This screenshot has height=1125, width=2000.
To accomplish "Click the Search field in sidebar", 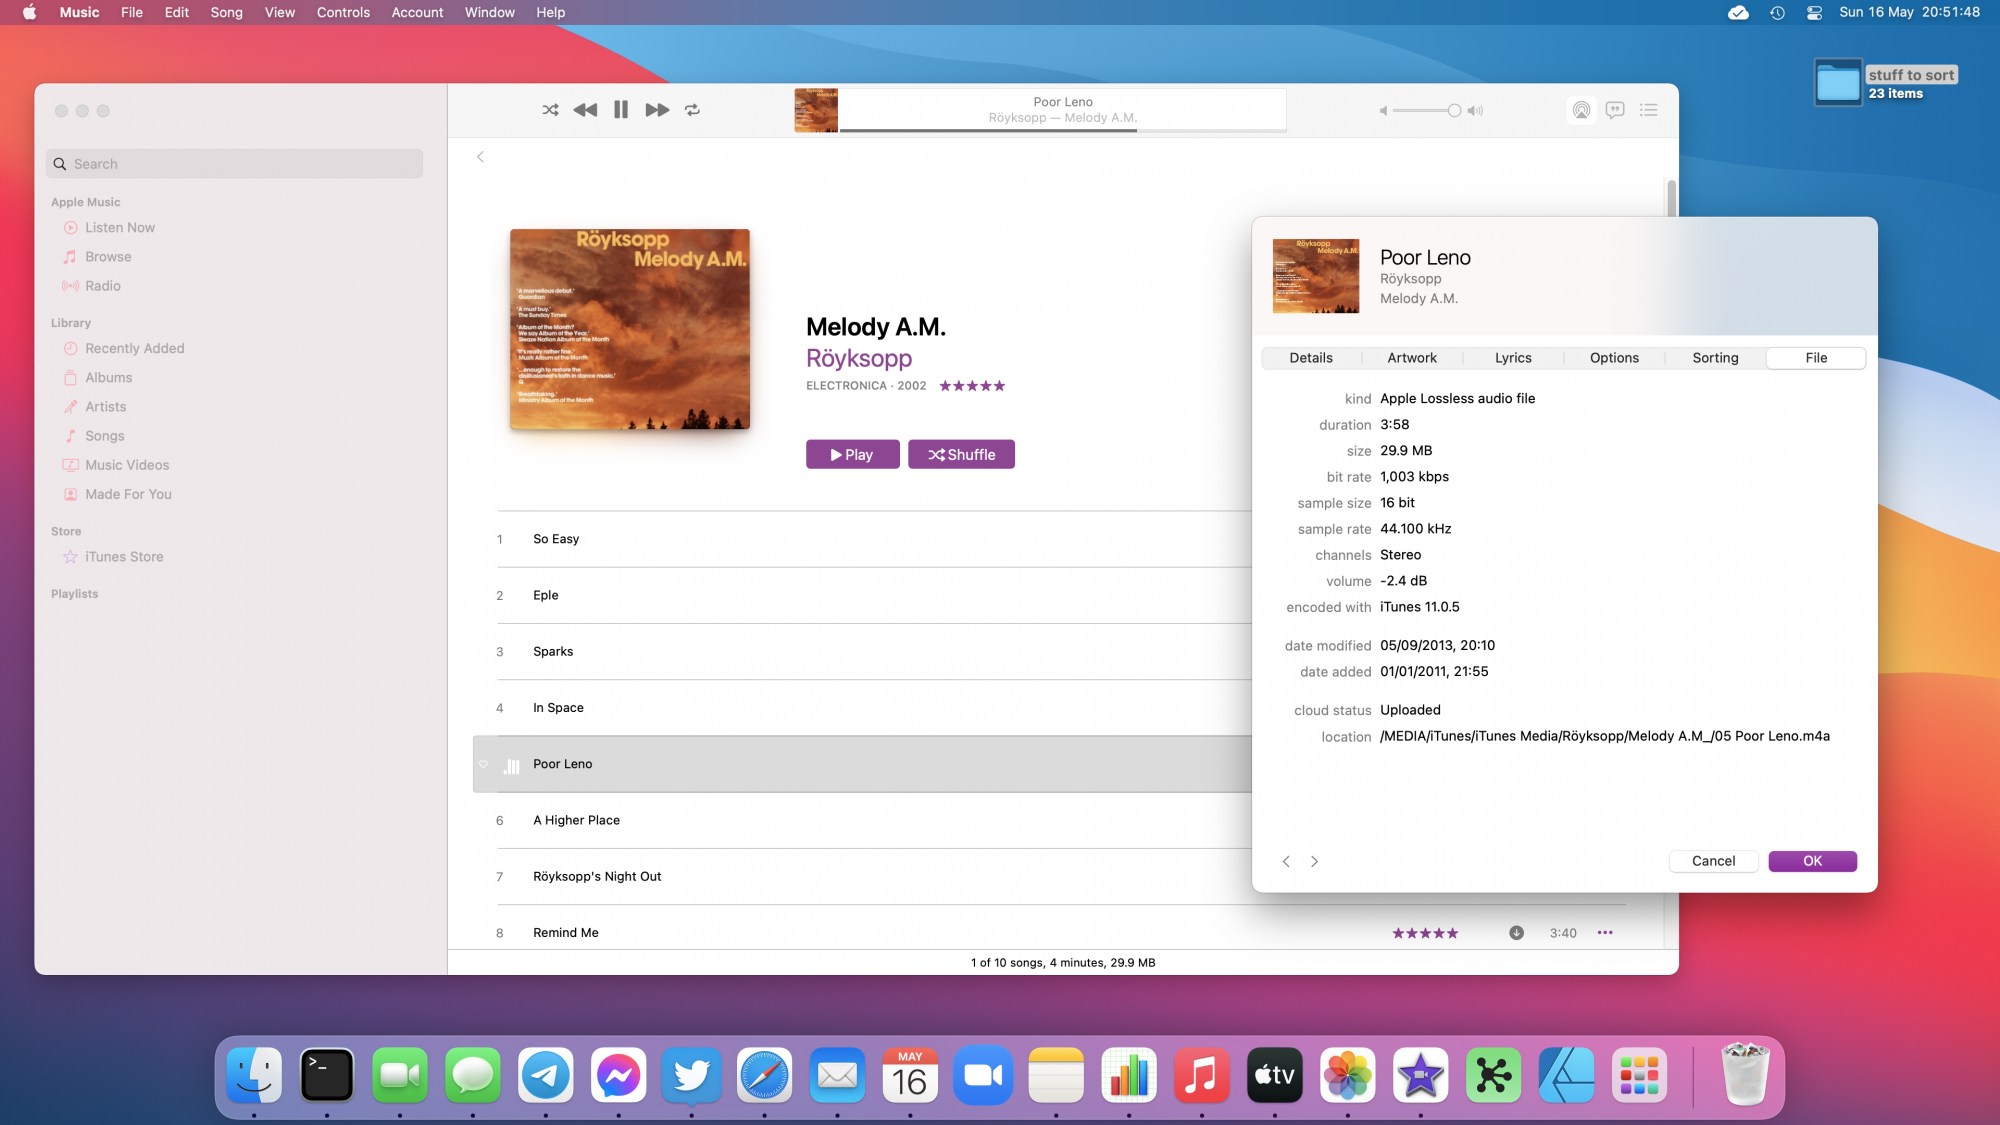I will coord(235,164).
